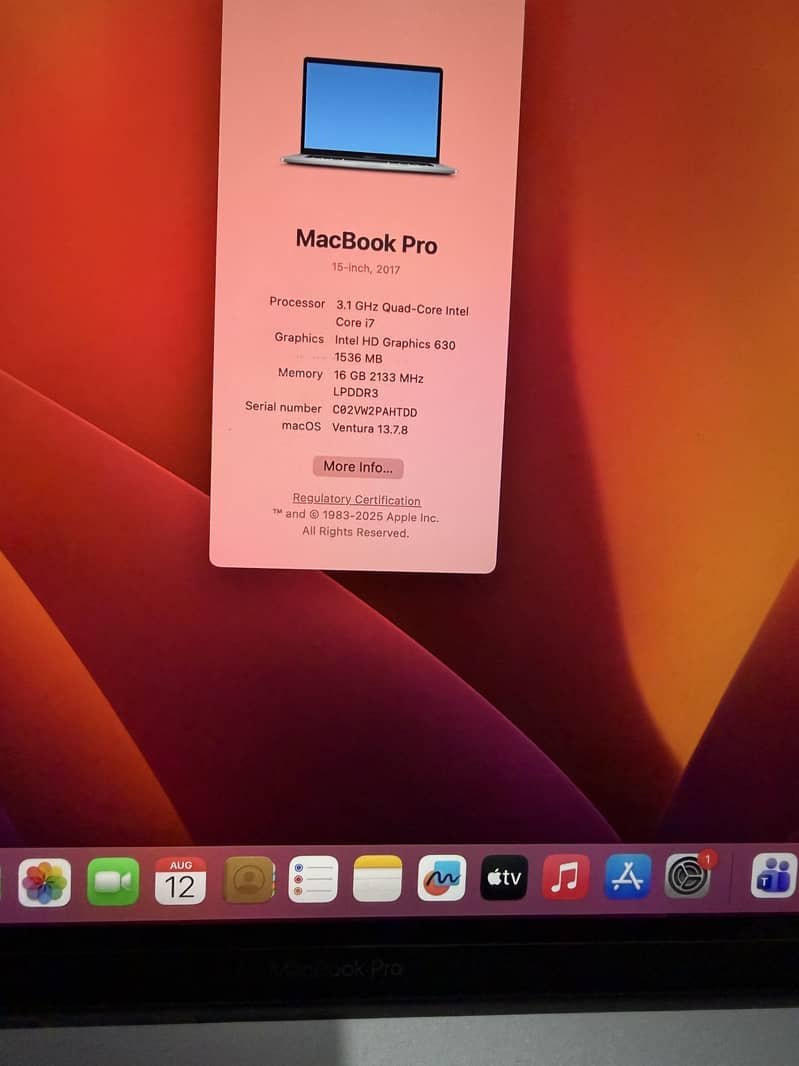Open the Regulatory Certification link
799x1066 pixels.
[356, 500]
